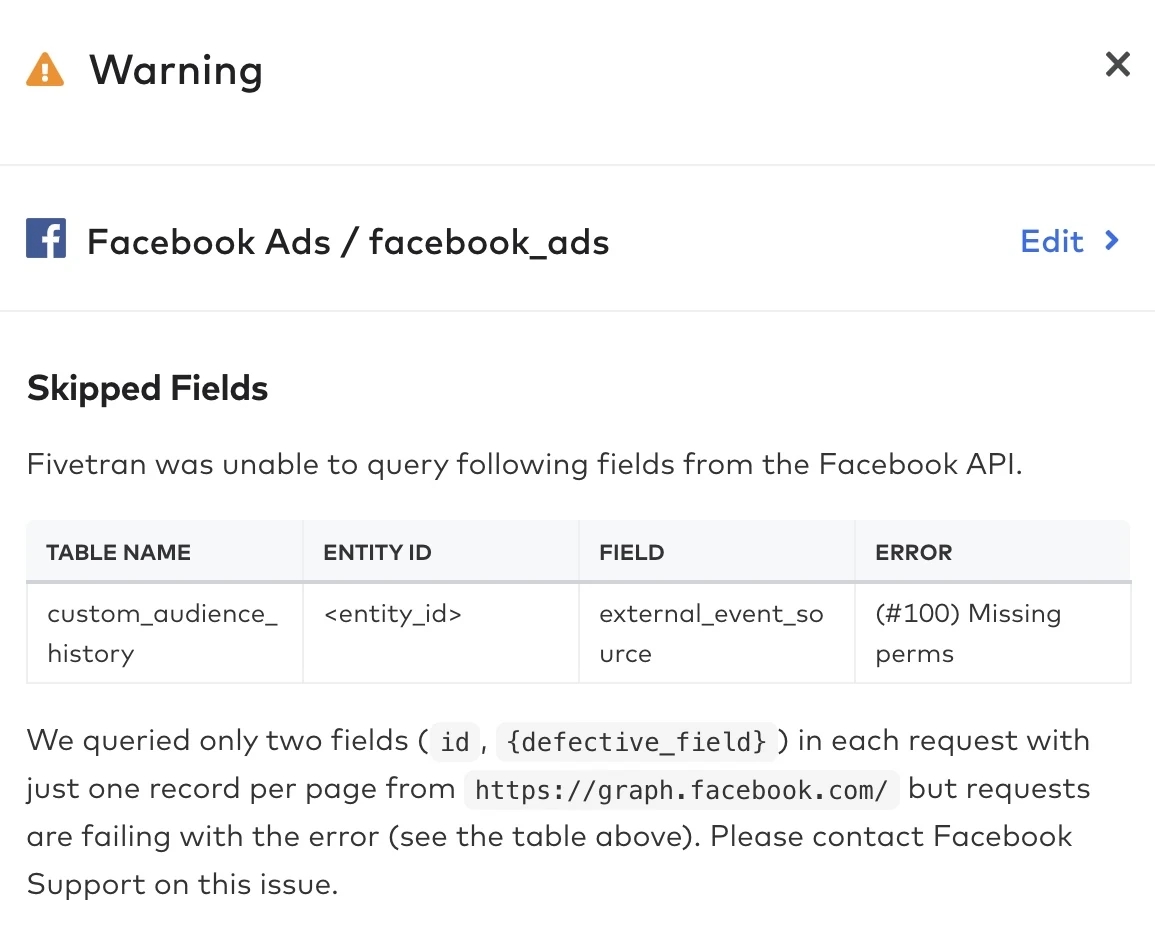This screenshot has width=1155, height=933.
Task: Click the ERROR column header
Action: point(914,552)
